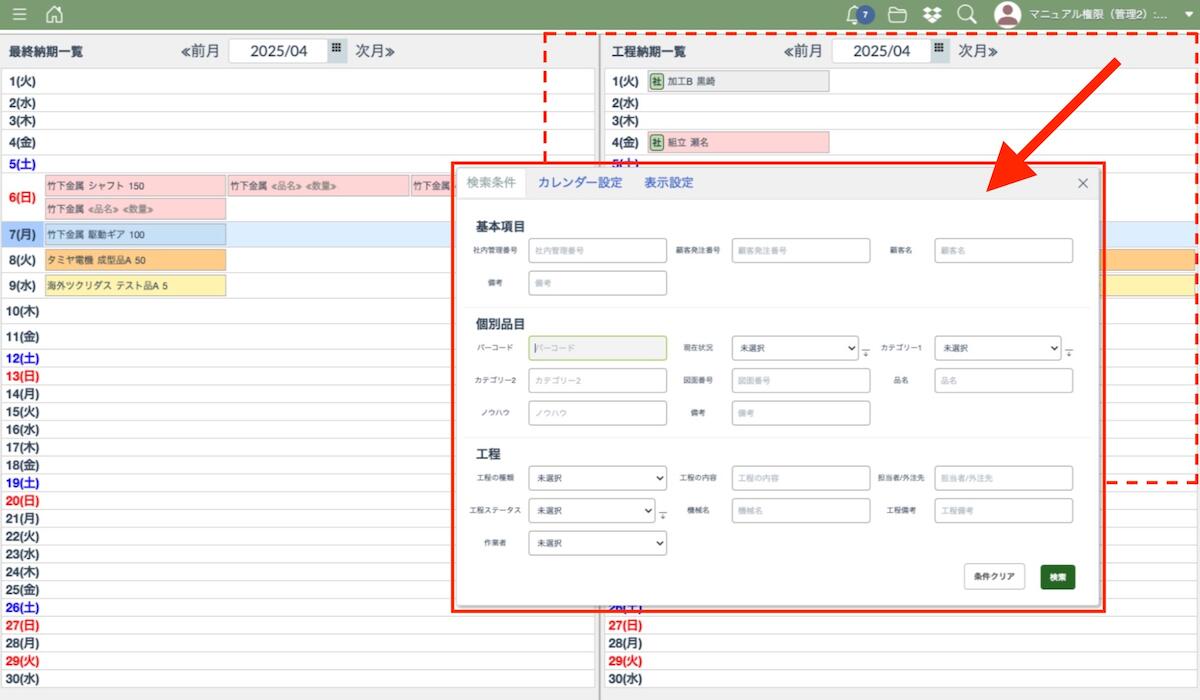Open the hamburger menu in the top bar
The height and width of the screenshot is (700, 1200).
[x=19, y=15]
